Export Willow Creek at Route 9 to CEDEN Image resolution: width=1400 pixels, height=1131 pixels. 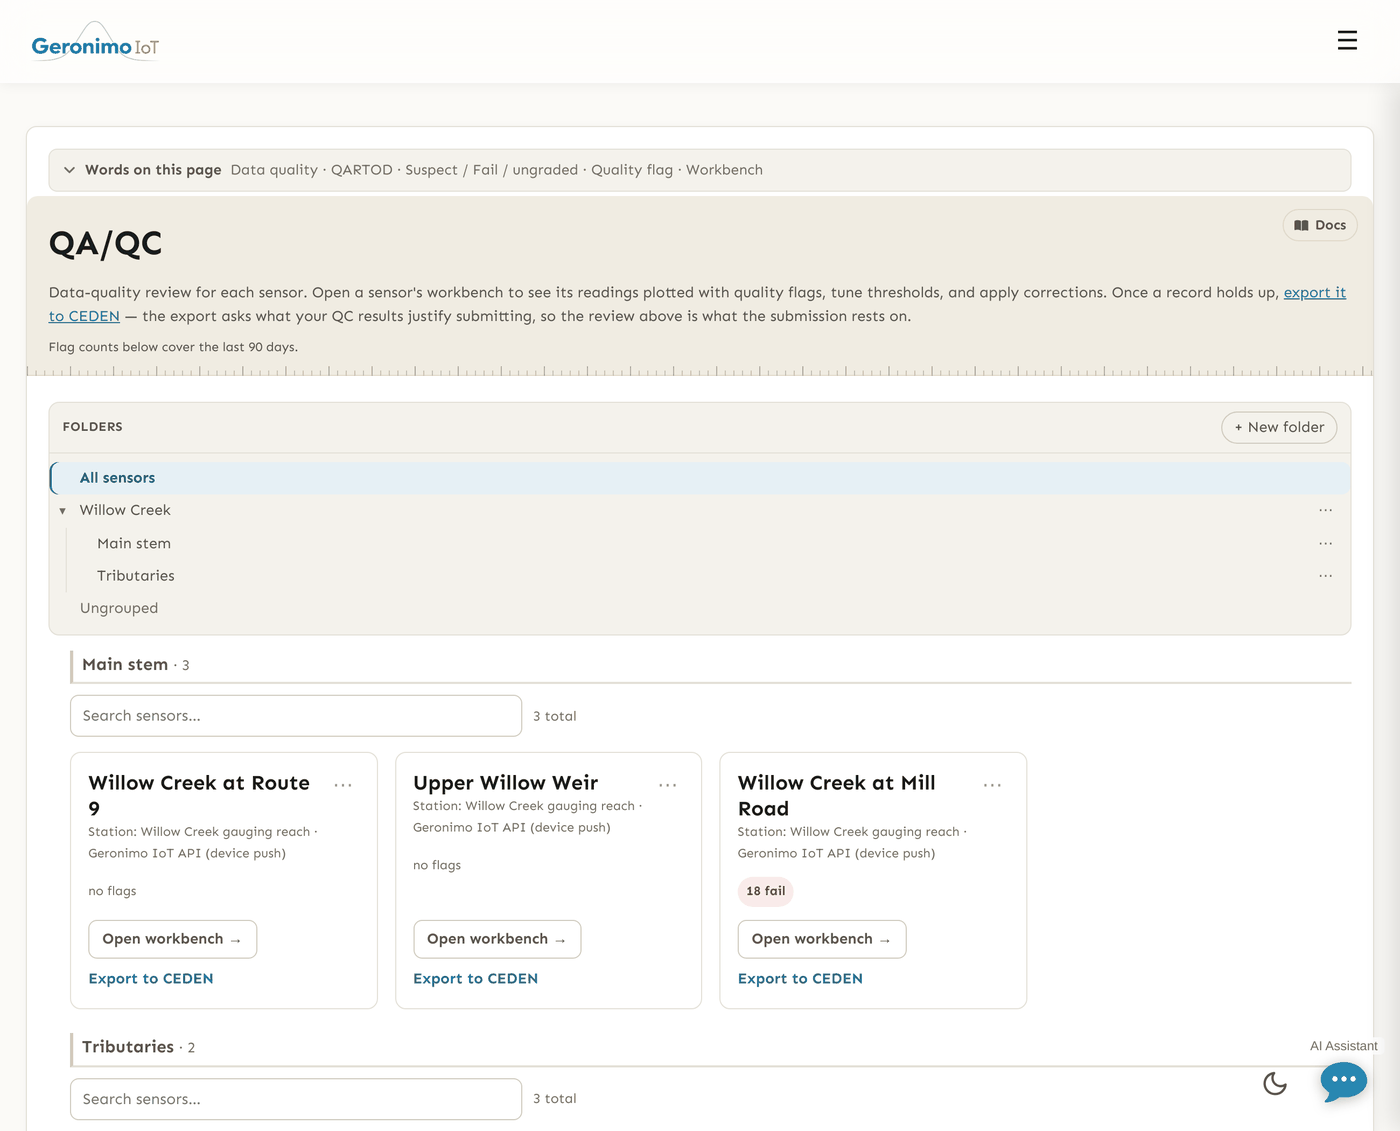pyautogui.click(x=151, y=979)
